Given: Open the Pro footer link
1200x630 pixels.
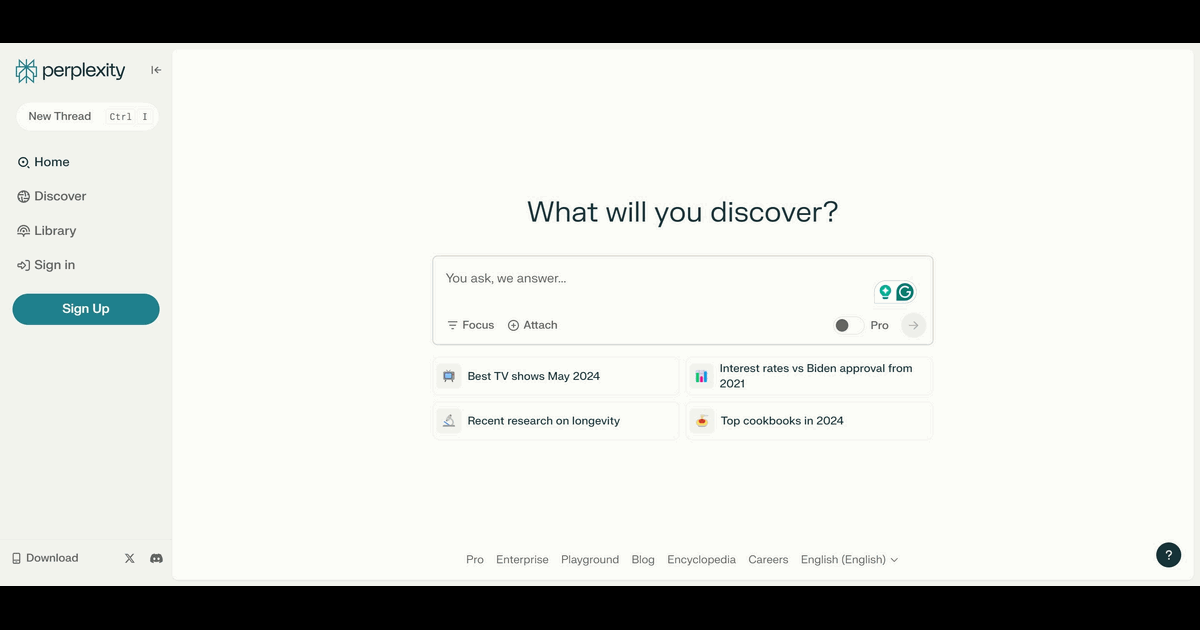Looking at the screenshot, I should tap(475, 560).
